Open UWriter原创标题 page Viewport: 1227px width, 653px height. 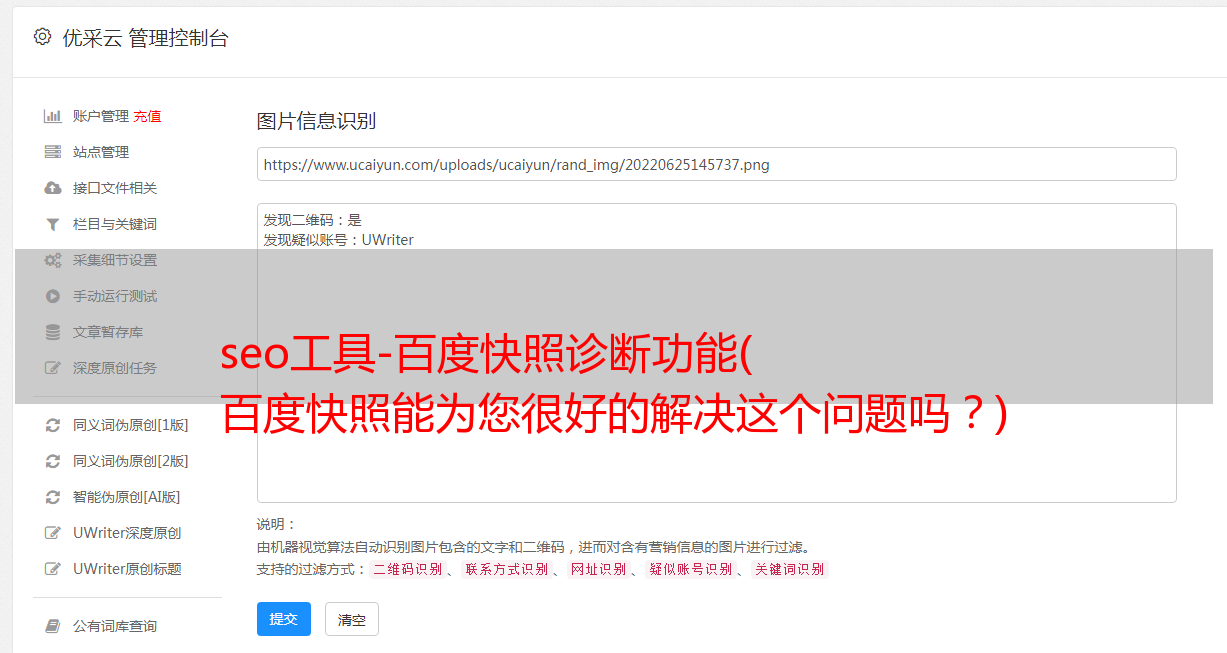(x=127, y=569)
